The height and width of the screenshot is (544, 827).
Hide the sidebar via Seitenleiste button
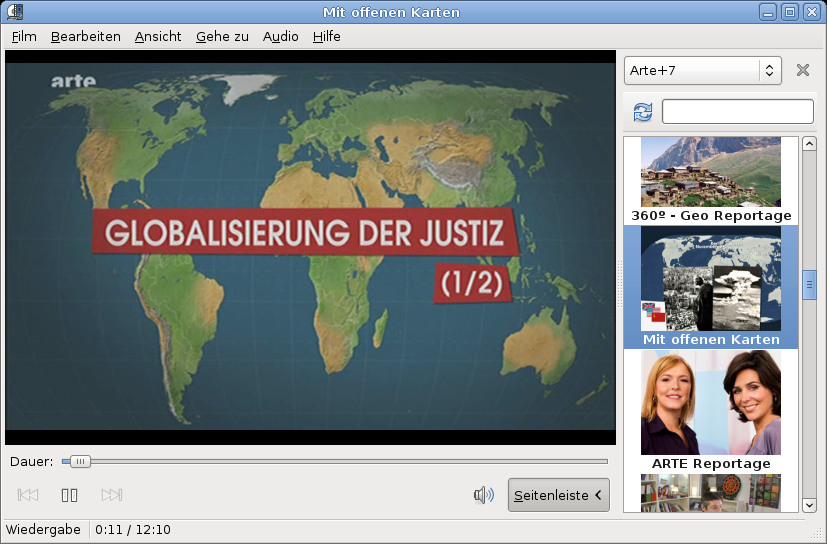click(559, 495)
